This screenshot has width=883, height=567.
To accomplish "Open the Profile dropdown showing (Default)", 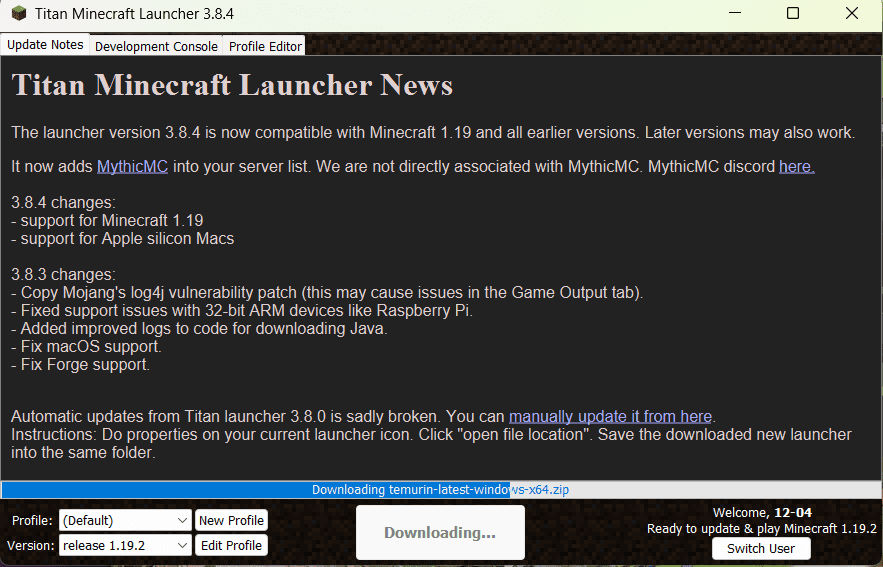I will pos(125,520).
